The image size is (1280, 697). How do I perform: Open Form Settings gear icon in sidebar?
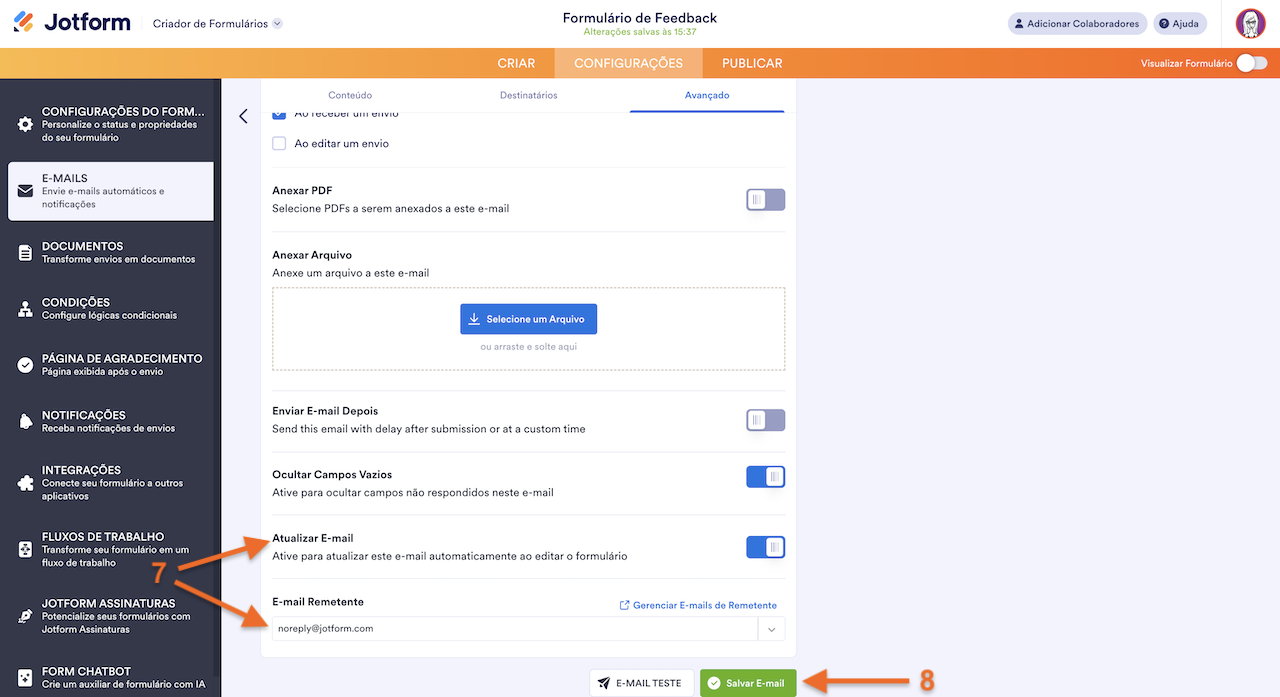pyautogui.click(x=25, y=125)
